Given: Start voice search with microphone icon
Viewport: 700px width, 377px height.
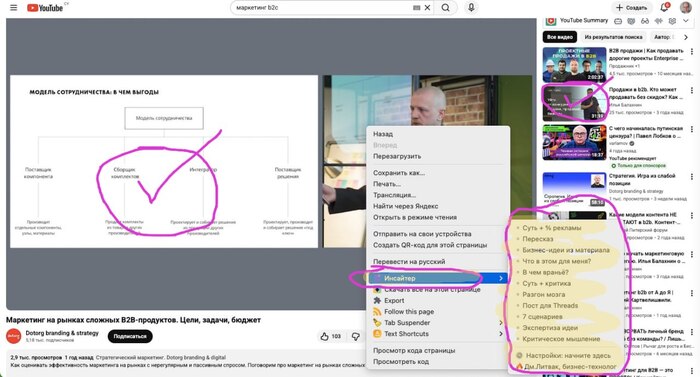Looking at the screenshot, I should click(x=471, y=8).
